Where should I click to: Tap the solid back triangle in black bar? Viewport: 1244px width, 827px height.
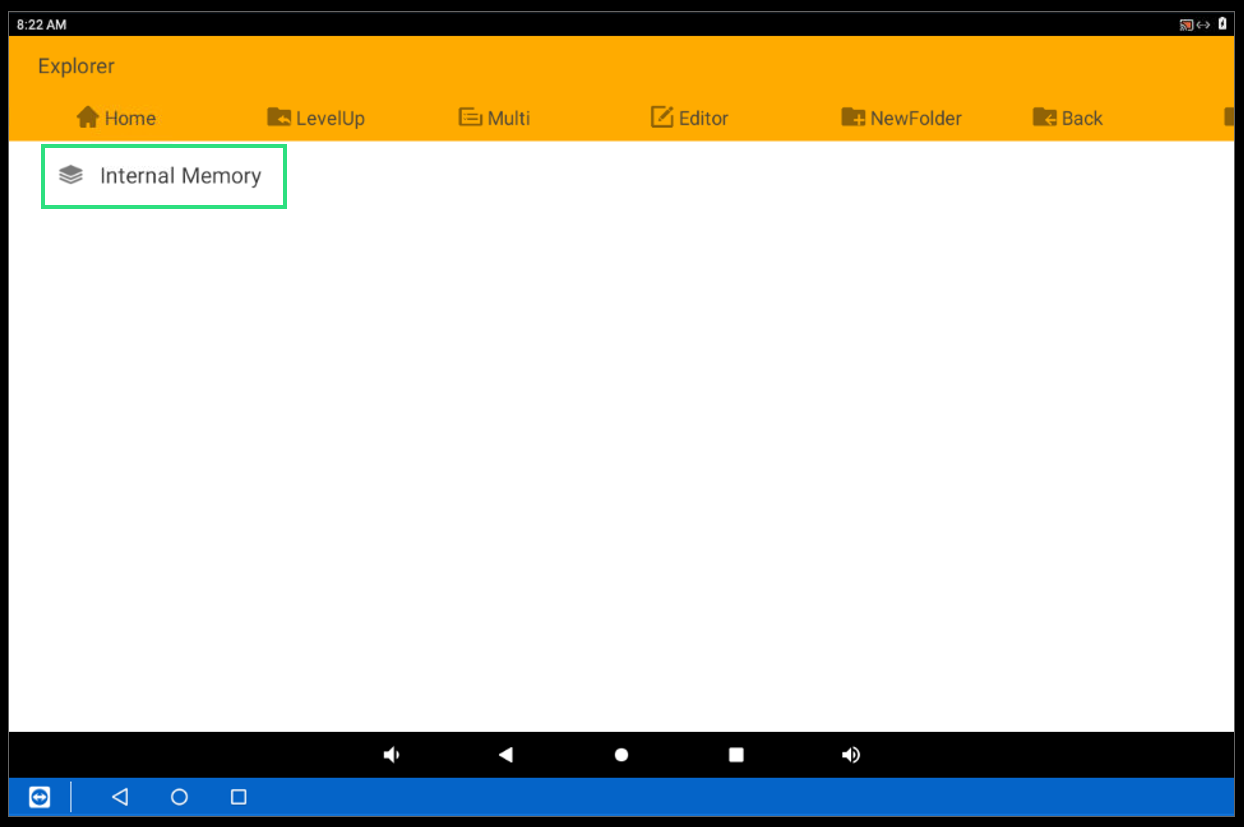[x=506, y=755]
